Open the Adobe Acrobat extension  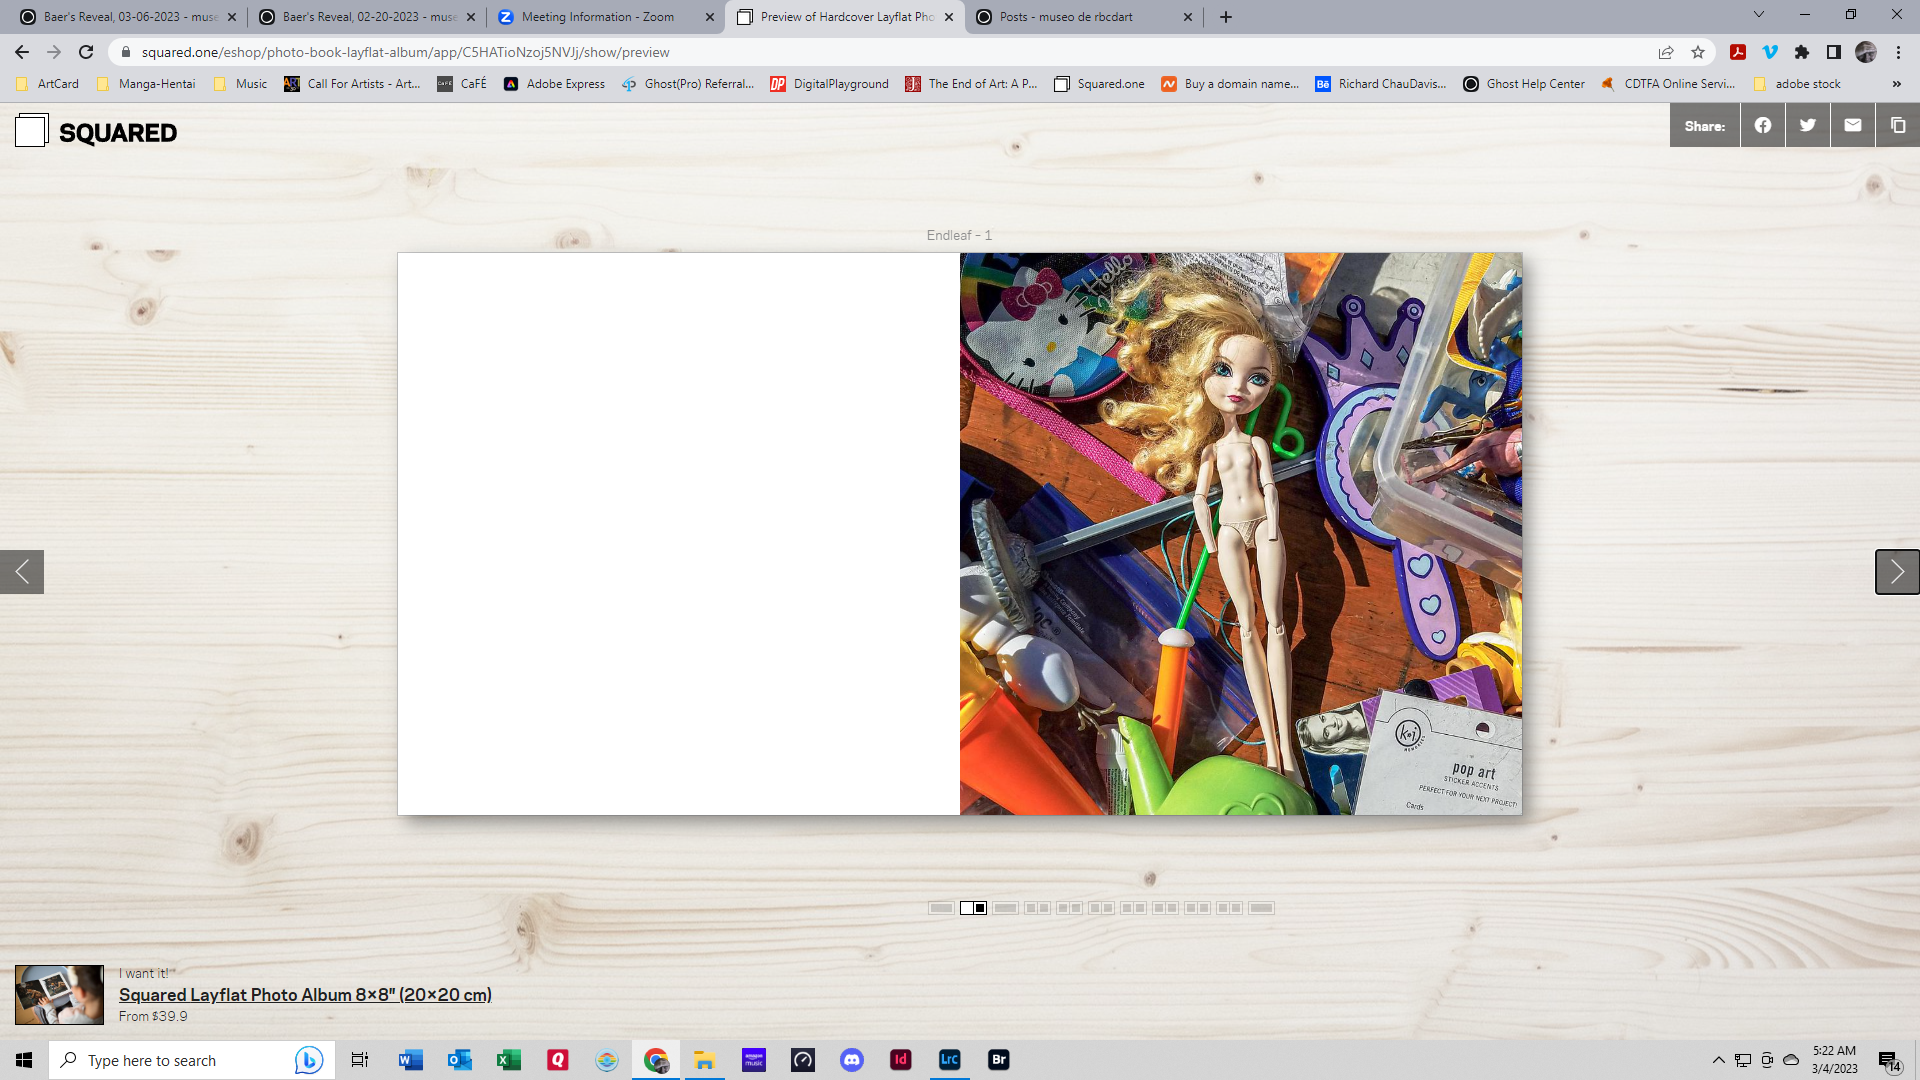coord(1738,52)
